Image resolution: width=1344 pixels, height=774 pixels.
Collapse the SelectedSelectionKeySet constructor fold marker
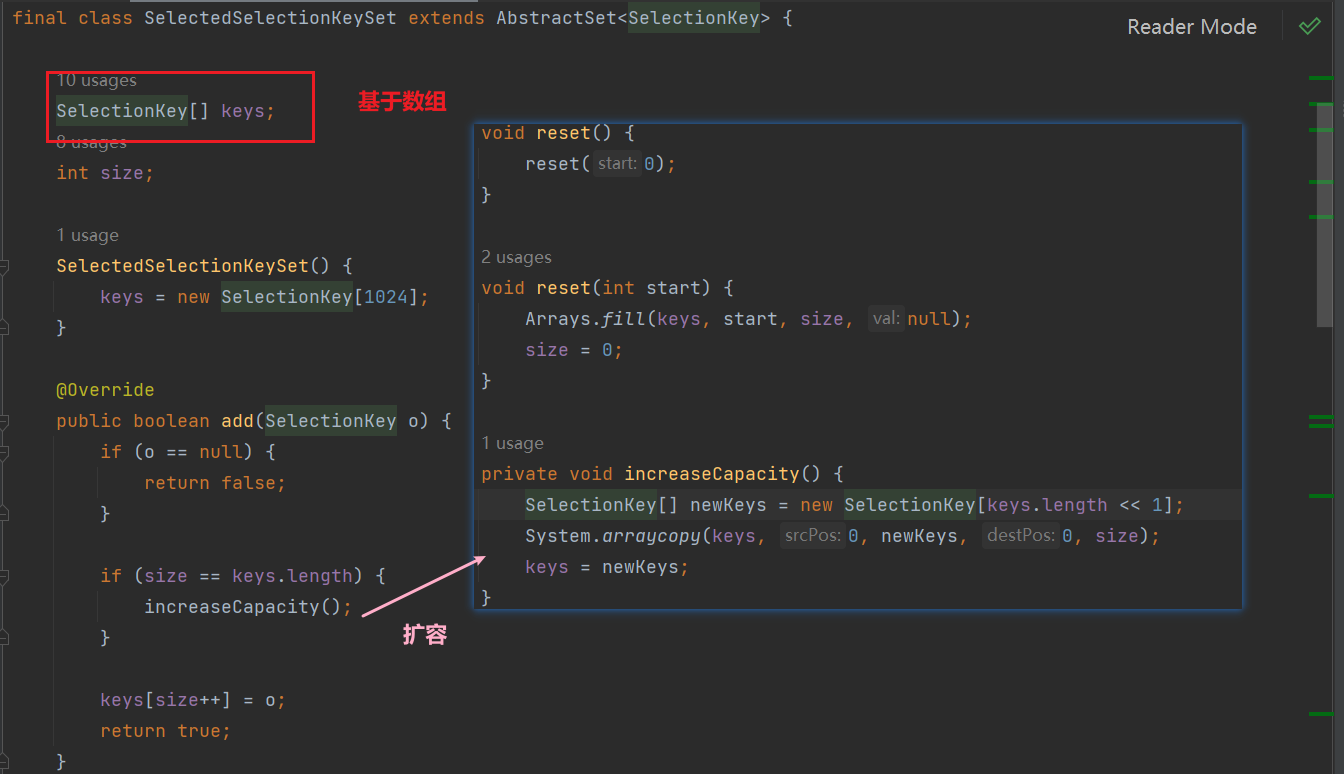coord(4,266)
